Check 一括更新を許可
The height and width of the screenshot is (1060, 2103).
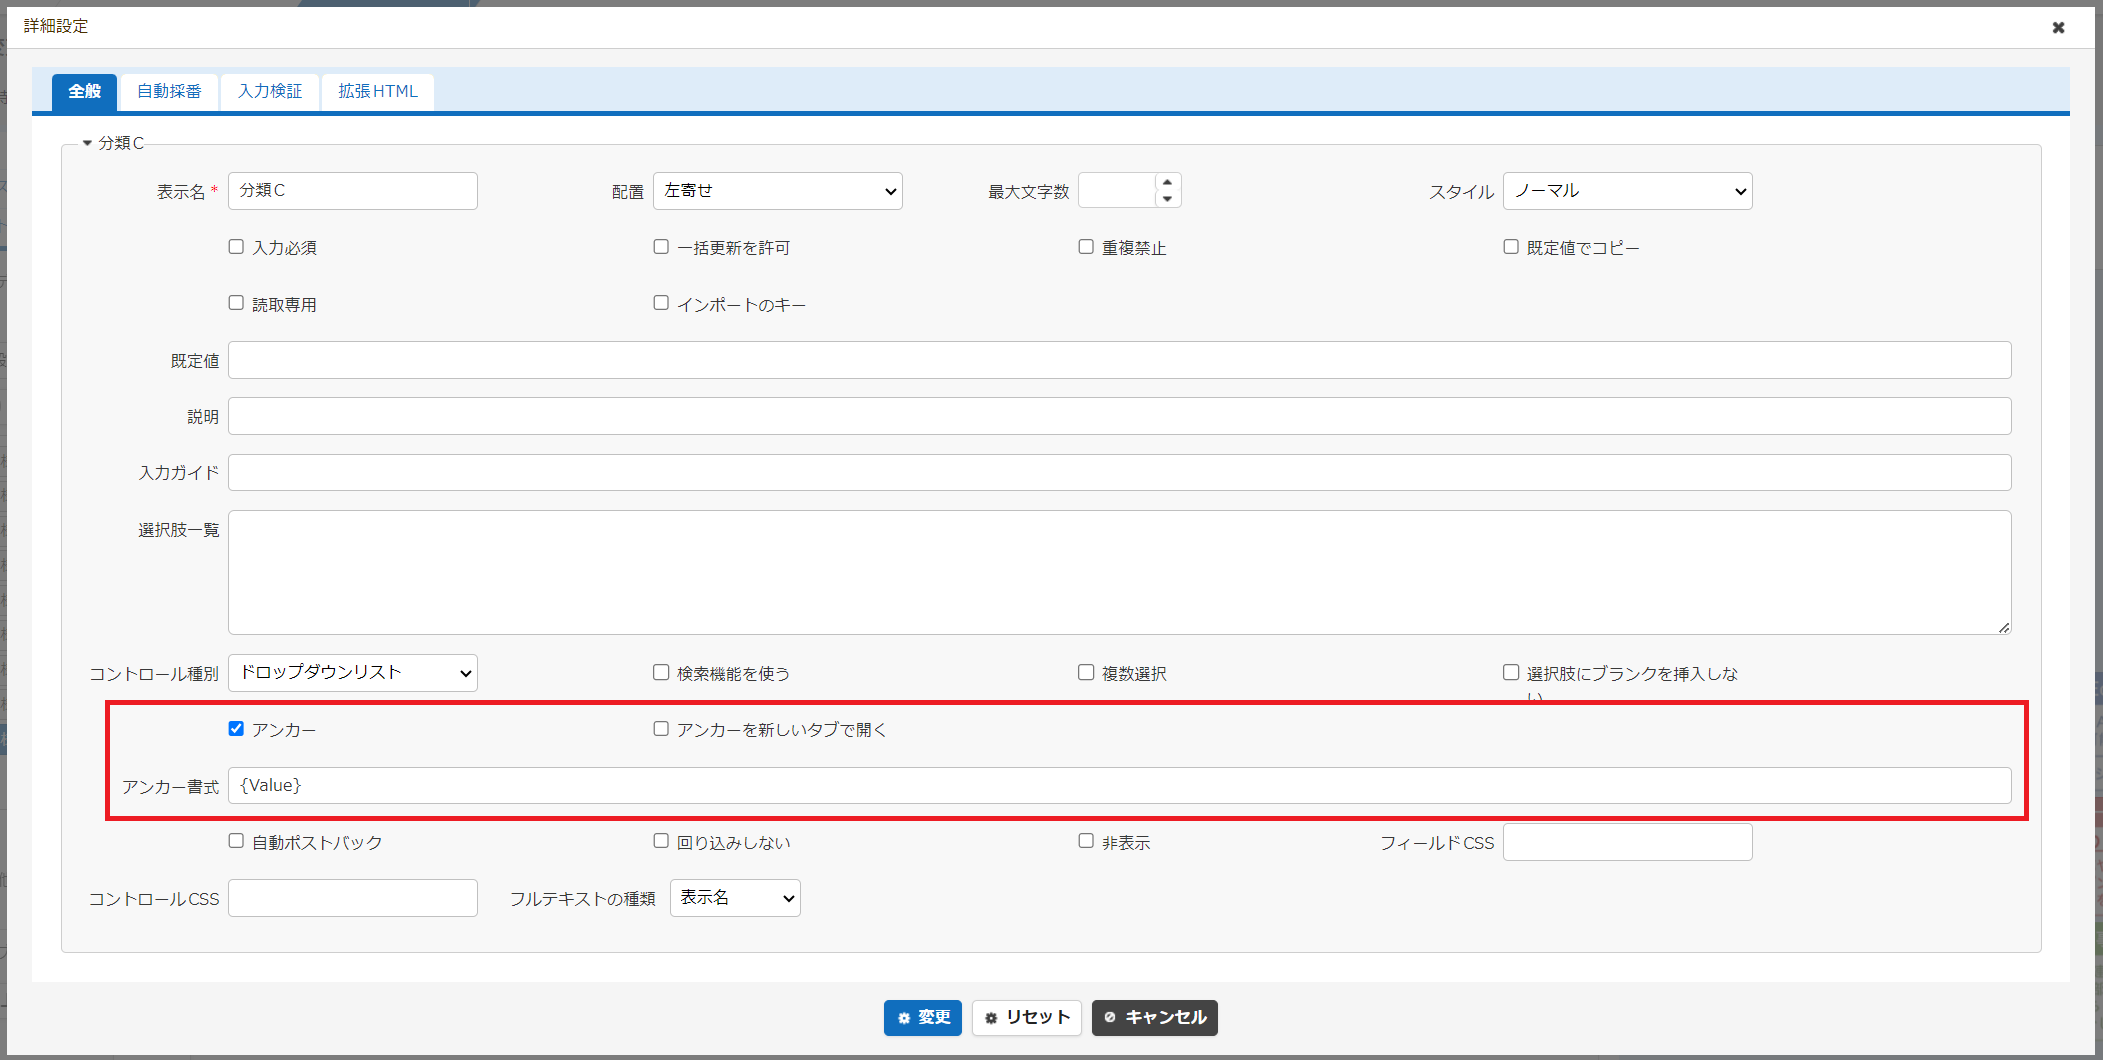click(x=661, y=246)
